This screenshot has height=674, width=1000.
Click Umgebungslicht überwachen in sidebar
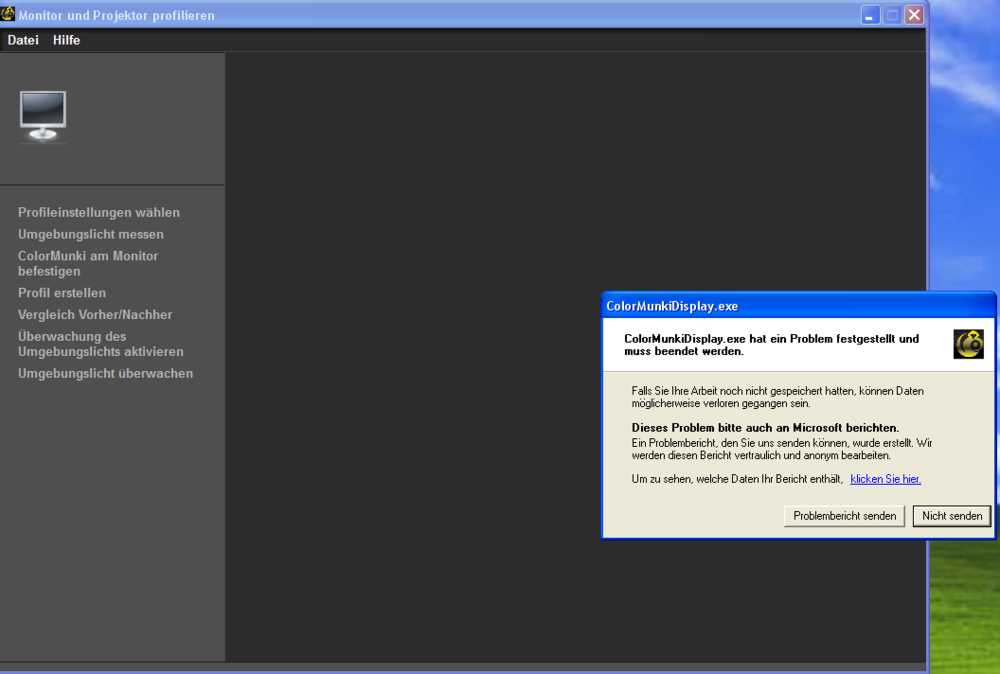pyautogui.click(x=105, y=373)
